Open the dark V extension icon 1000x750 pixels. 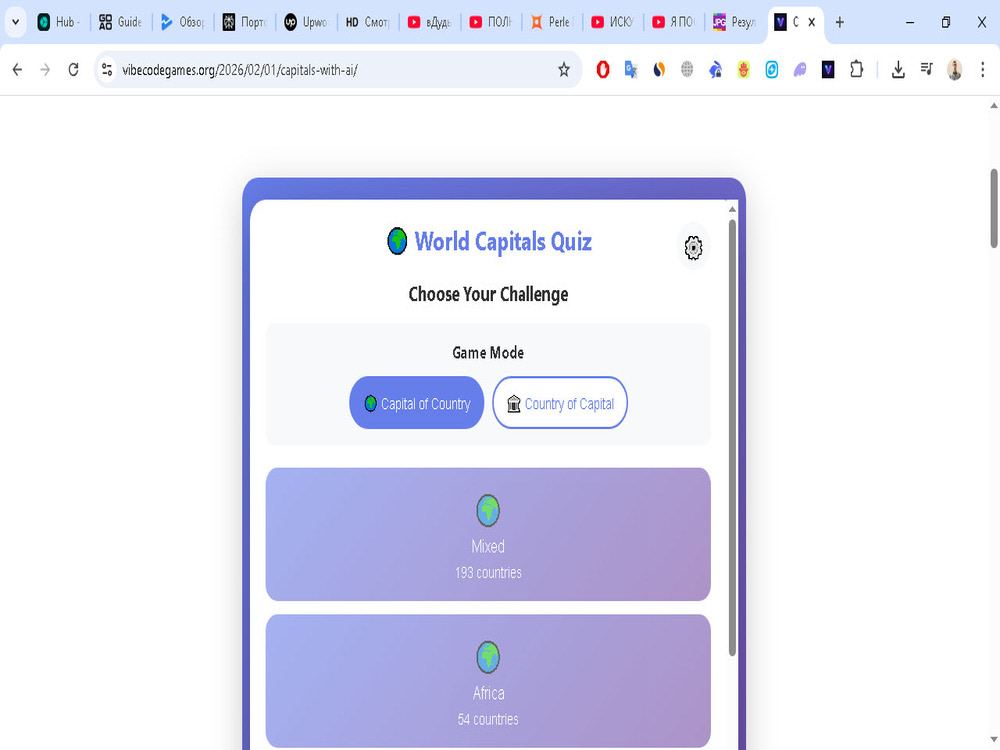[828, 70]
